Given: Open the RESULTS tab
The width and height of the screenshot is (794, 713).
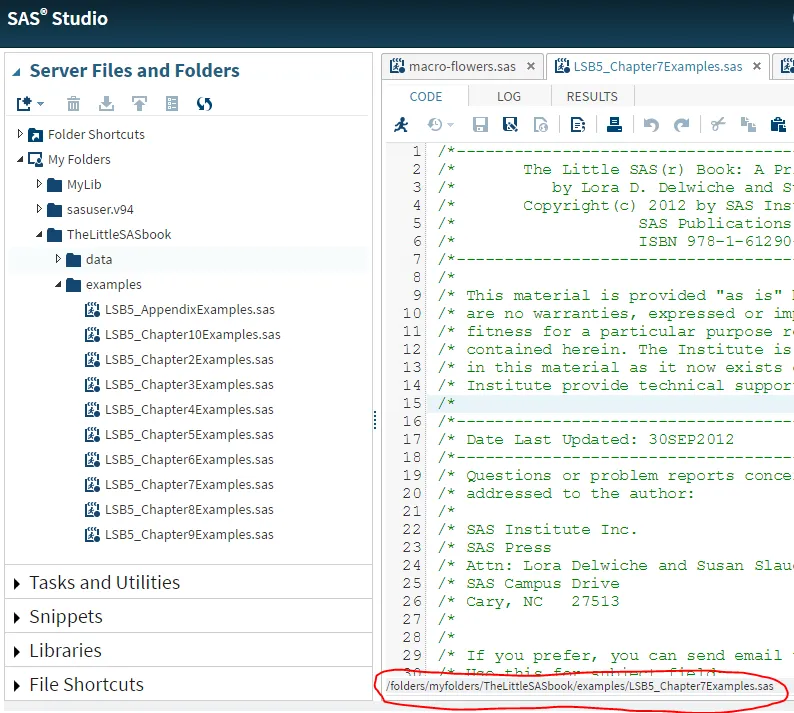Looking at the screenshot, I should (592, 97).
